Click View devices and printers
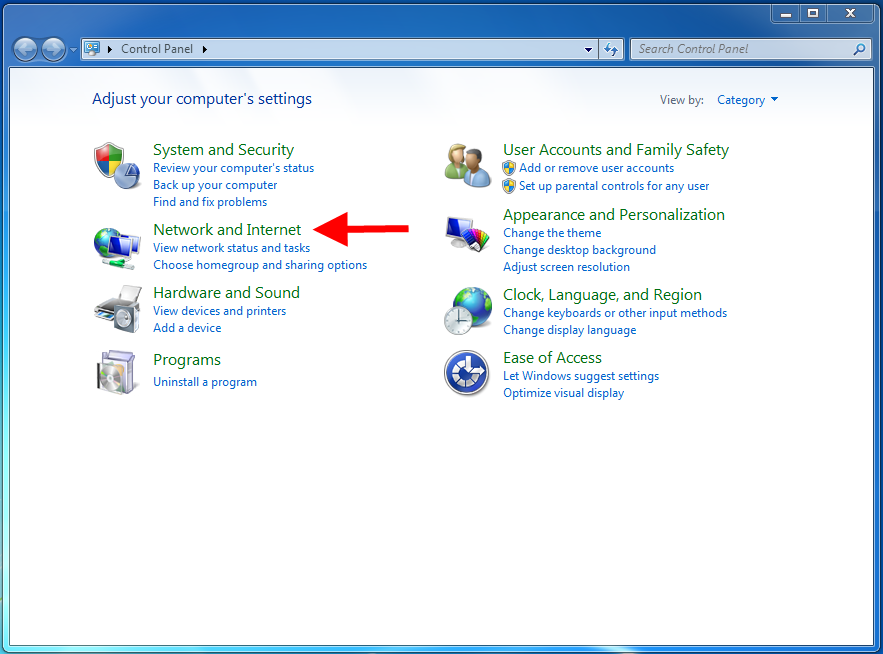Screen dimensions: 883x654 tap(220, 311)
